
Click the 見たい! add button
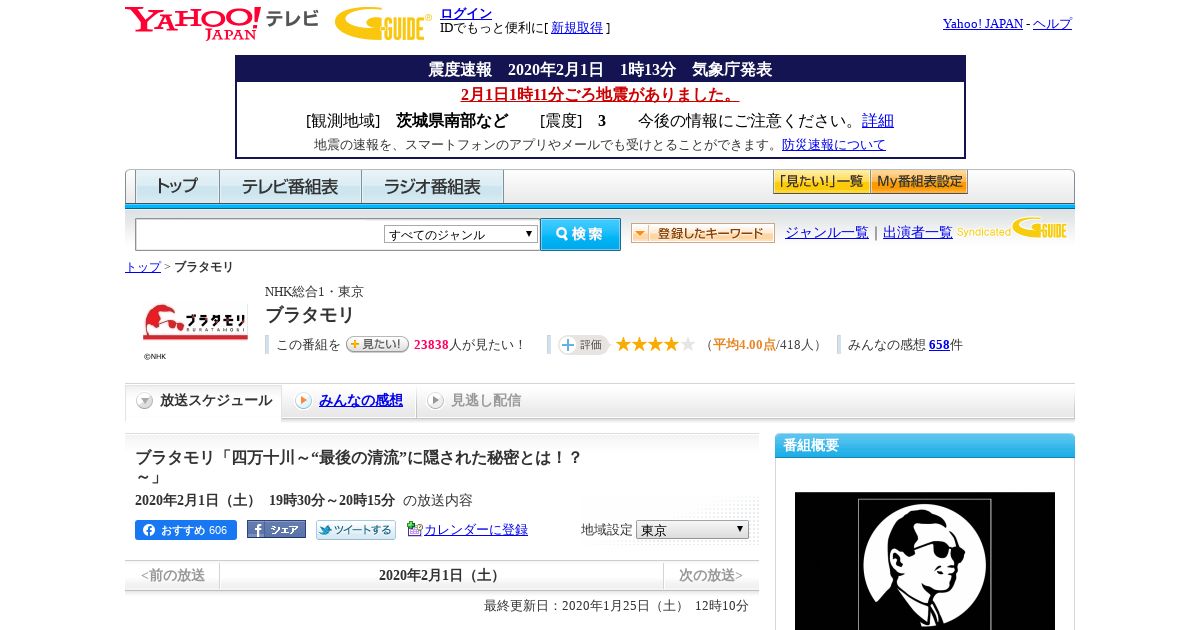377,344
